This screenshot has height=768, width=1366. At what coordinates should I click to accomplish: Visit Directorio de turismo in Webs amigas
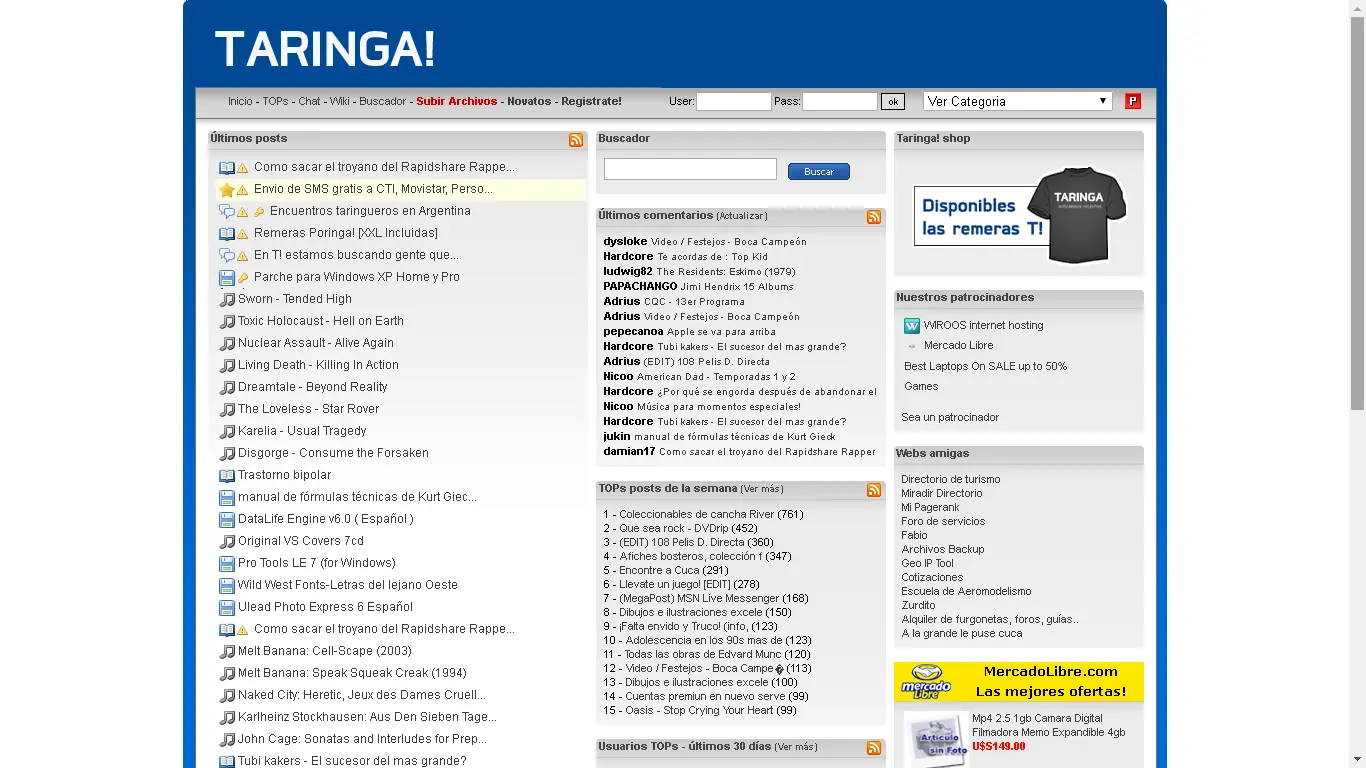[950, 479]
